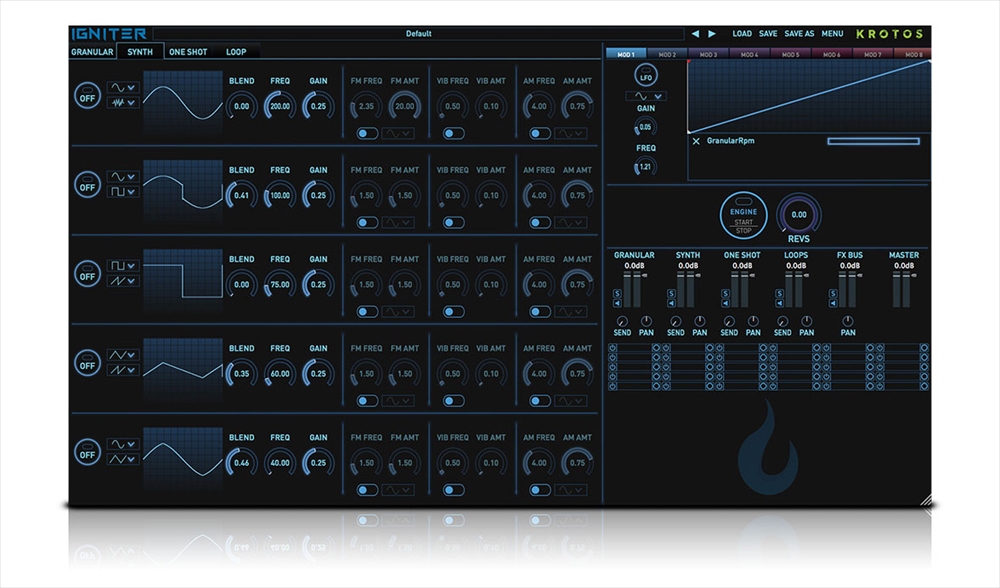Switch to the MOD 8 modulator tab
Screen dimensions: 1000x588
coord(914,54)
